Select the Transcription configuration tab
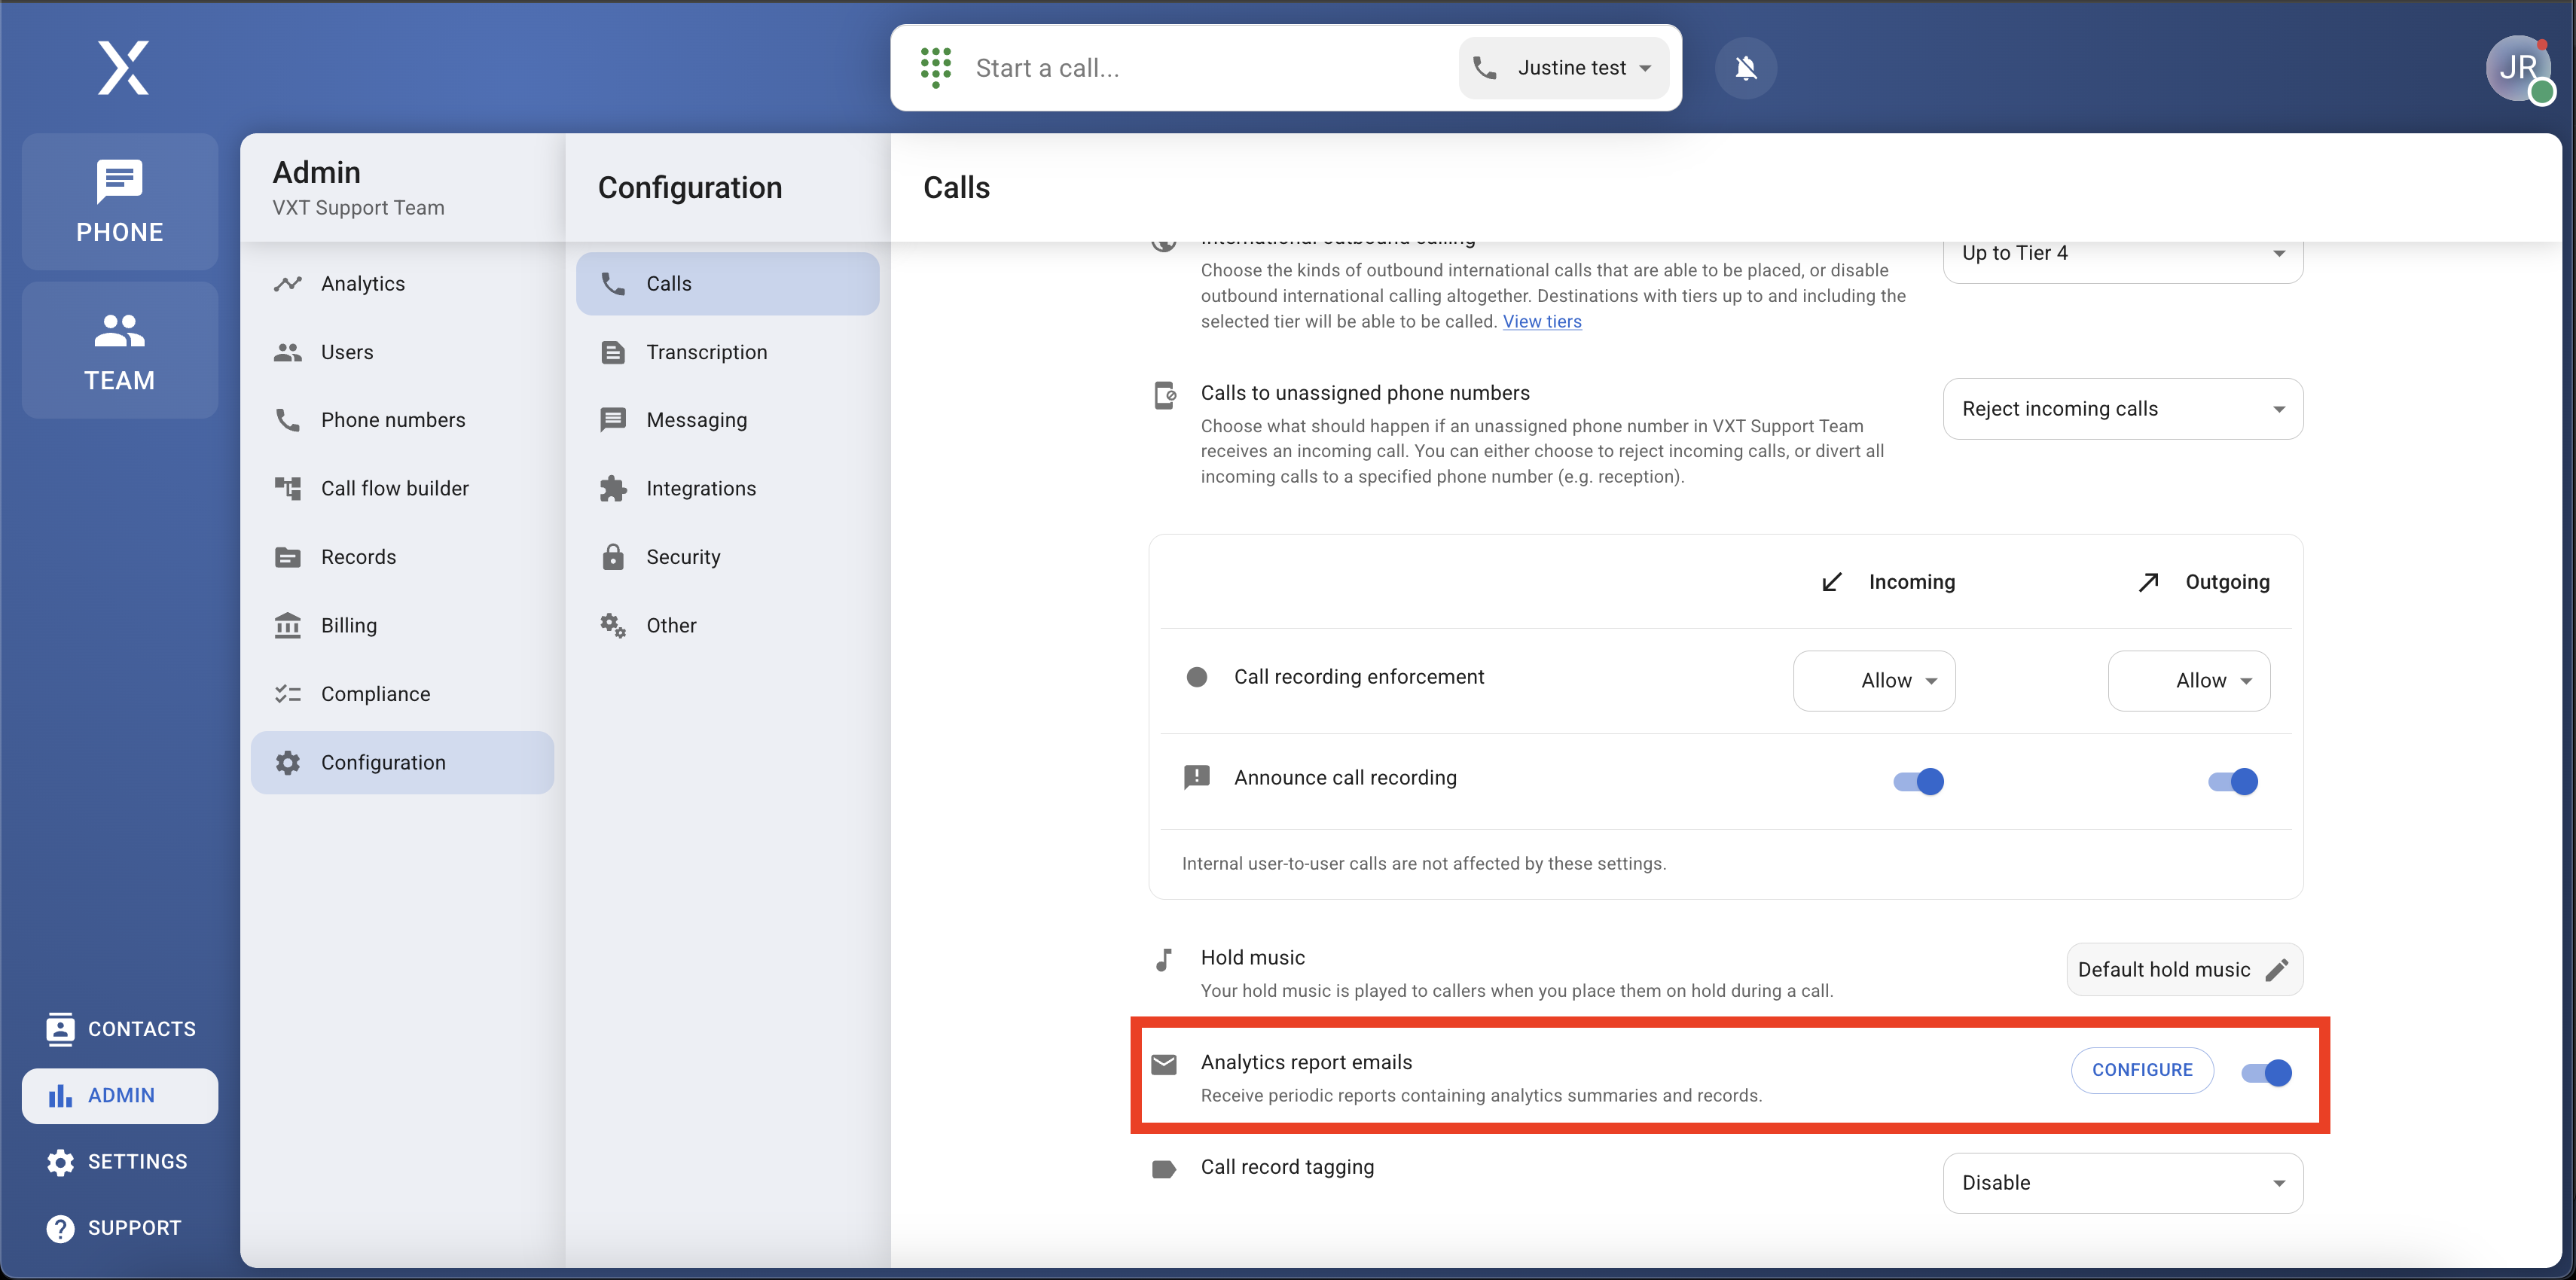This screenshot has height=1280, width=2576. point(727,352)
